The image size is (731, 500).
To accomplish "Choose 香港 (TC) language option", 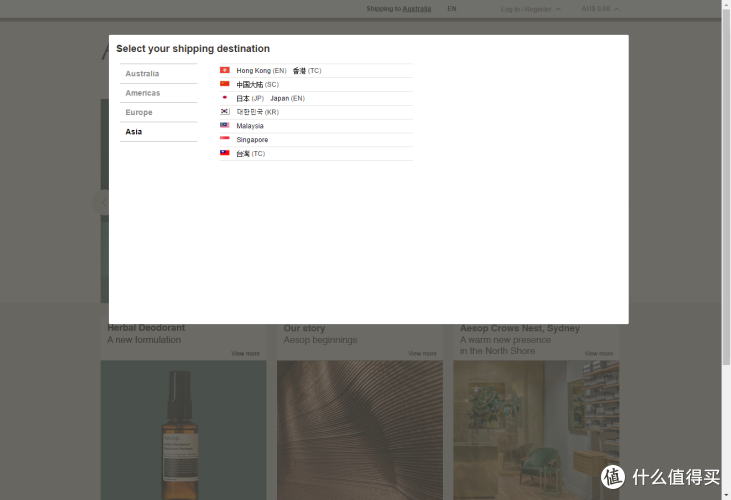I will 306,71.
